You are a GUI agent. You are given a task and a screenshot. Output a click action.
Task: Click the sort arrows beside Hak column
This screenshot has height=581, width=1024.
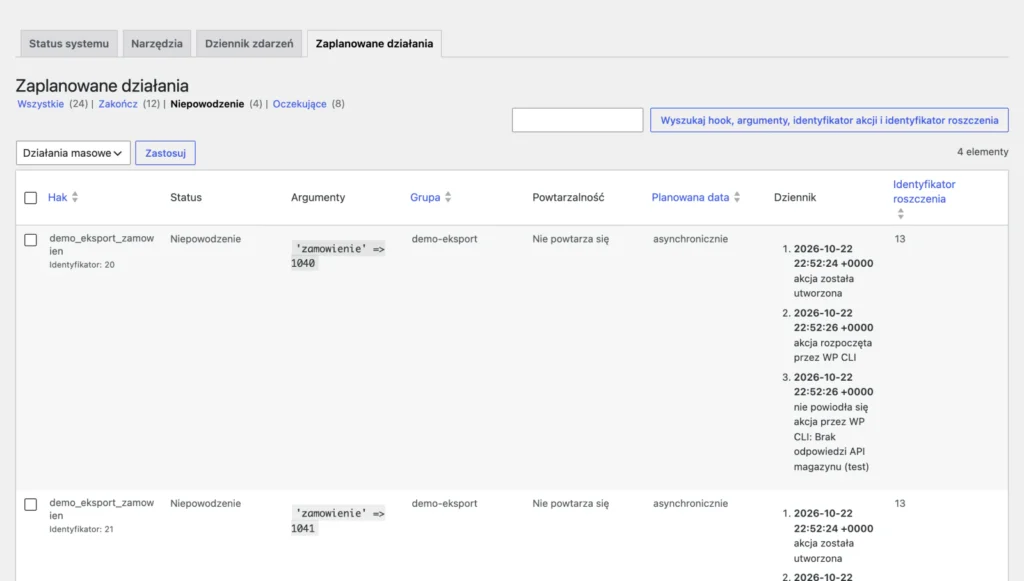point(75,197)
